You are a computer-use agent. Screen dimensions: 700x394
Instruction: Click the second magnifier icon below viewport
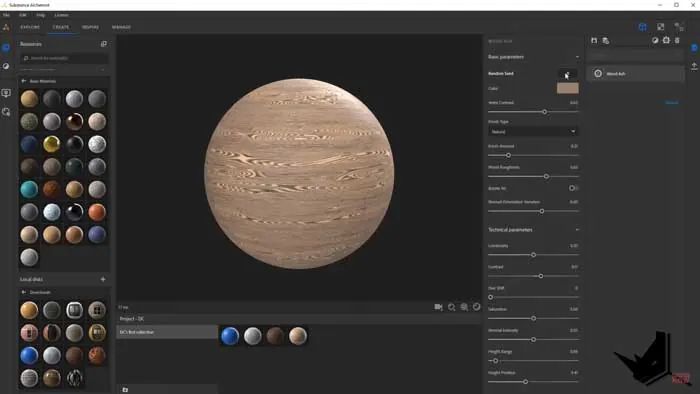click(464, 307)
